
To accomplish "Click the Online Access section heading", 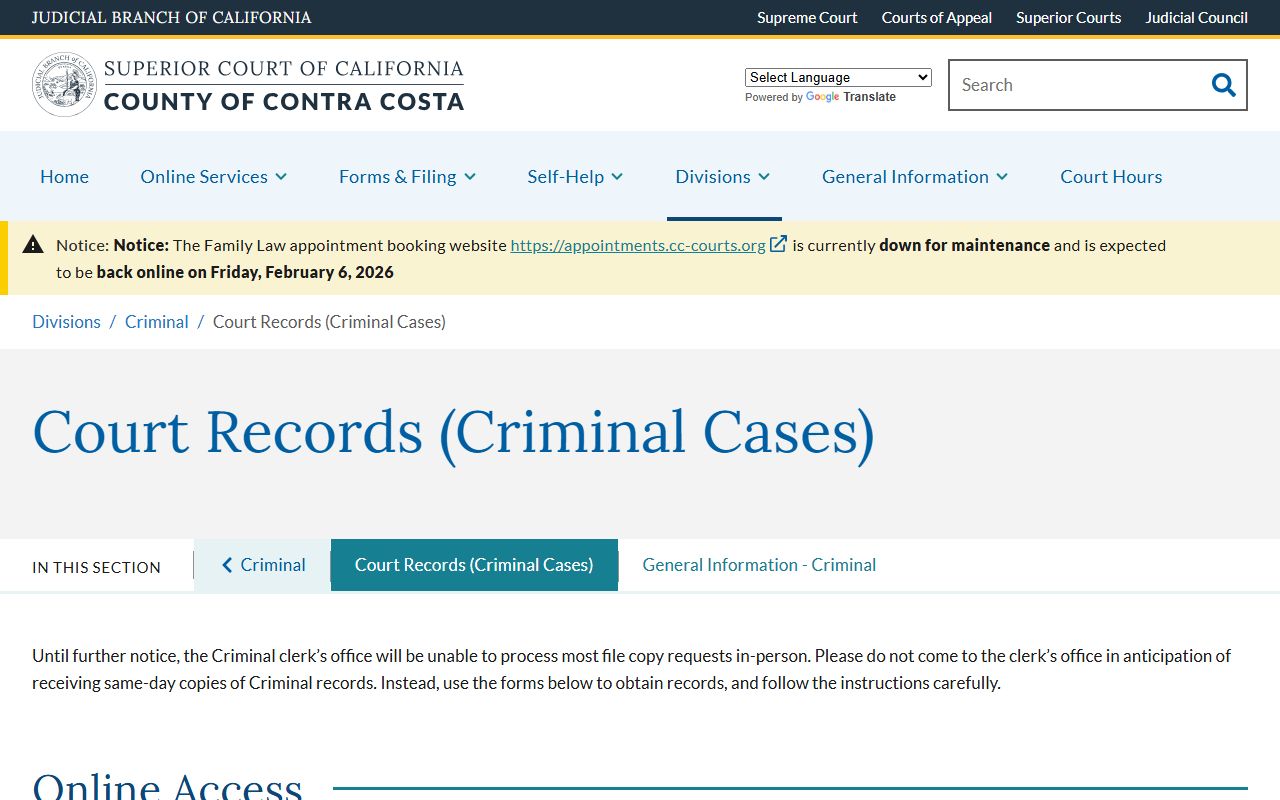I will pos(167,785).
